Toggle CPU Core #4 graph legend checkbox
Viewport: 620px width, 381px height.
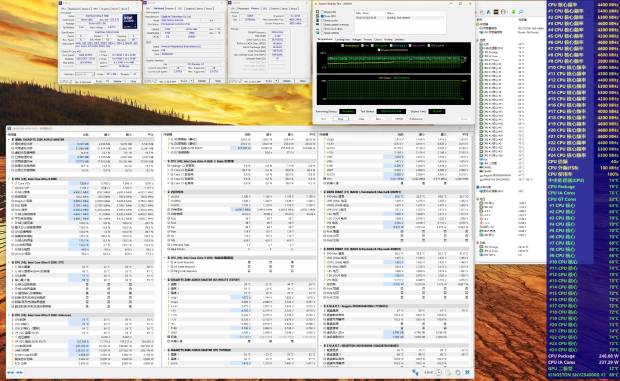click(x=429, y=45)
